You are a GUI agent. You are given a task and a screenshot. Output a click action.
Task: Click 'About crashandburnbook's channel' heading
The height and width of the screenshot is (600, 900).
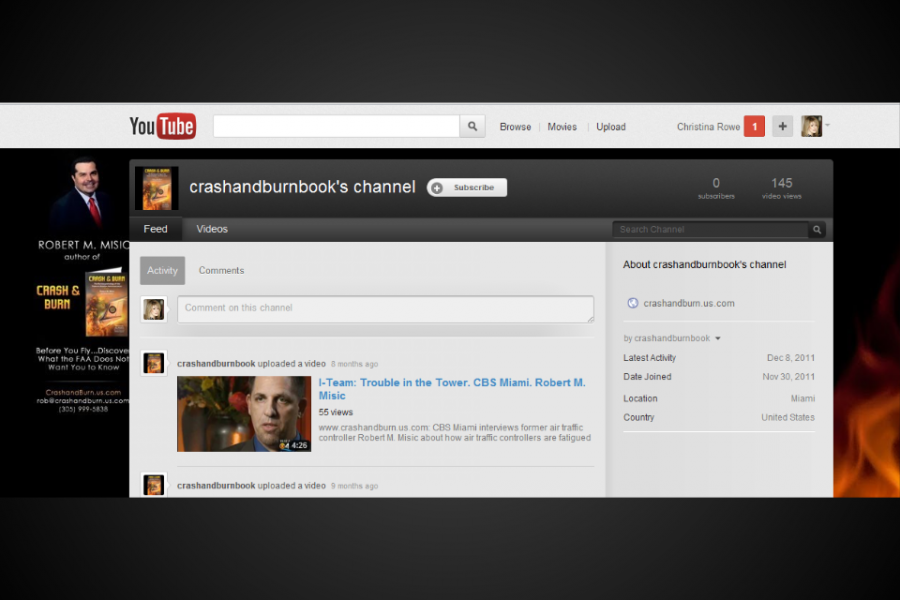[705, 265]
